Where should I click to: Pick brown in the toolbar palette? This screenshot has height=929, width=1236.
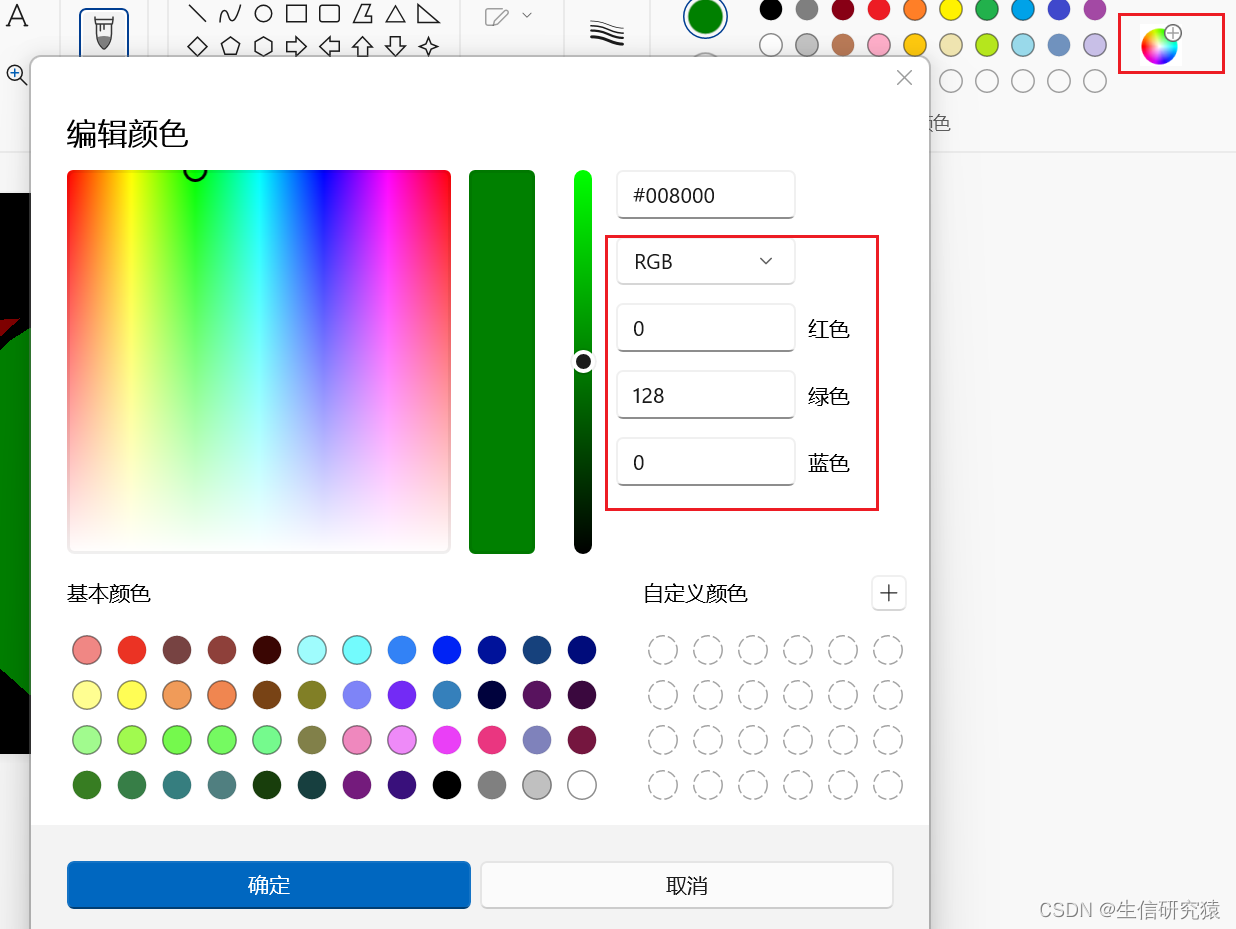coord(843,45)
